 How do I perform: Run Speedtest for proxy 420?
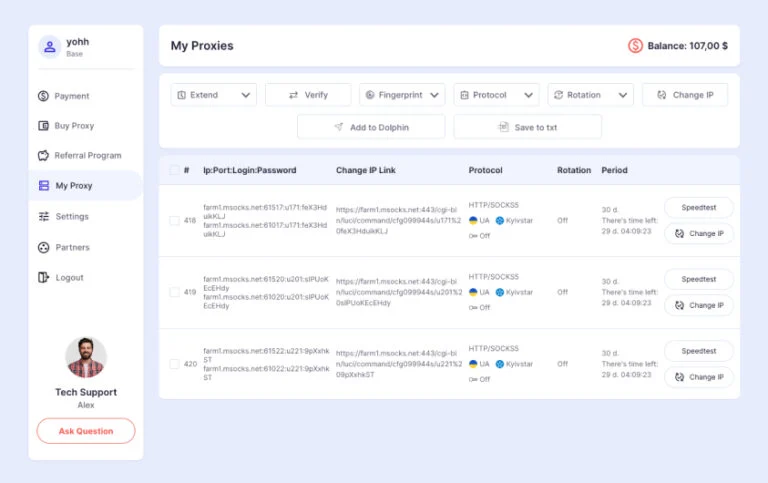pyautogui.click(x=699, y=351)
